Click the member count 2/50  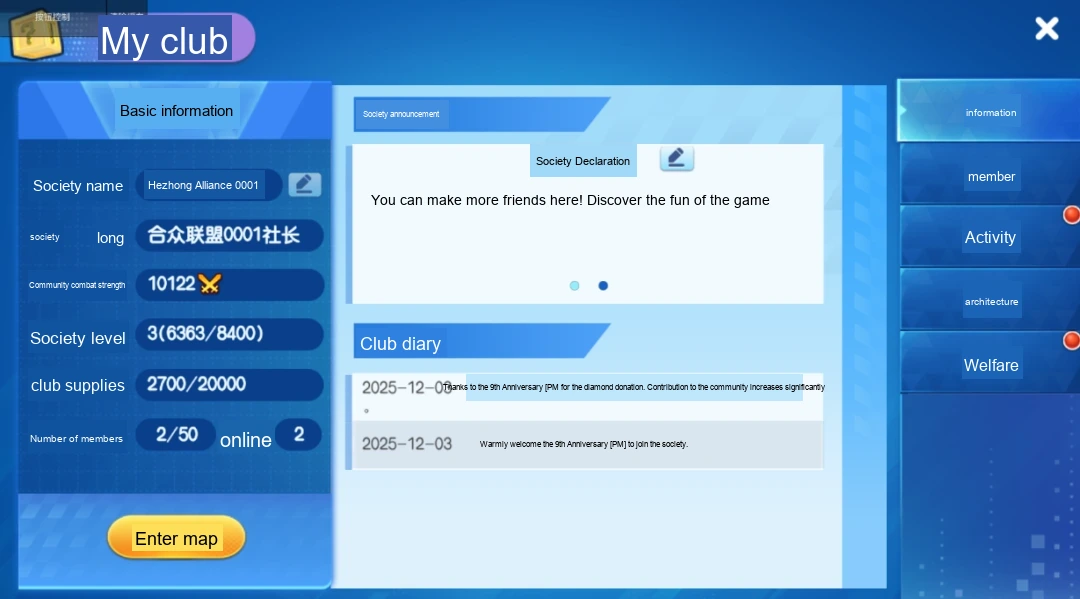pos(176,434)
